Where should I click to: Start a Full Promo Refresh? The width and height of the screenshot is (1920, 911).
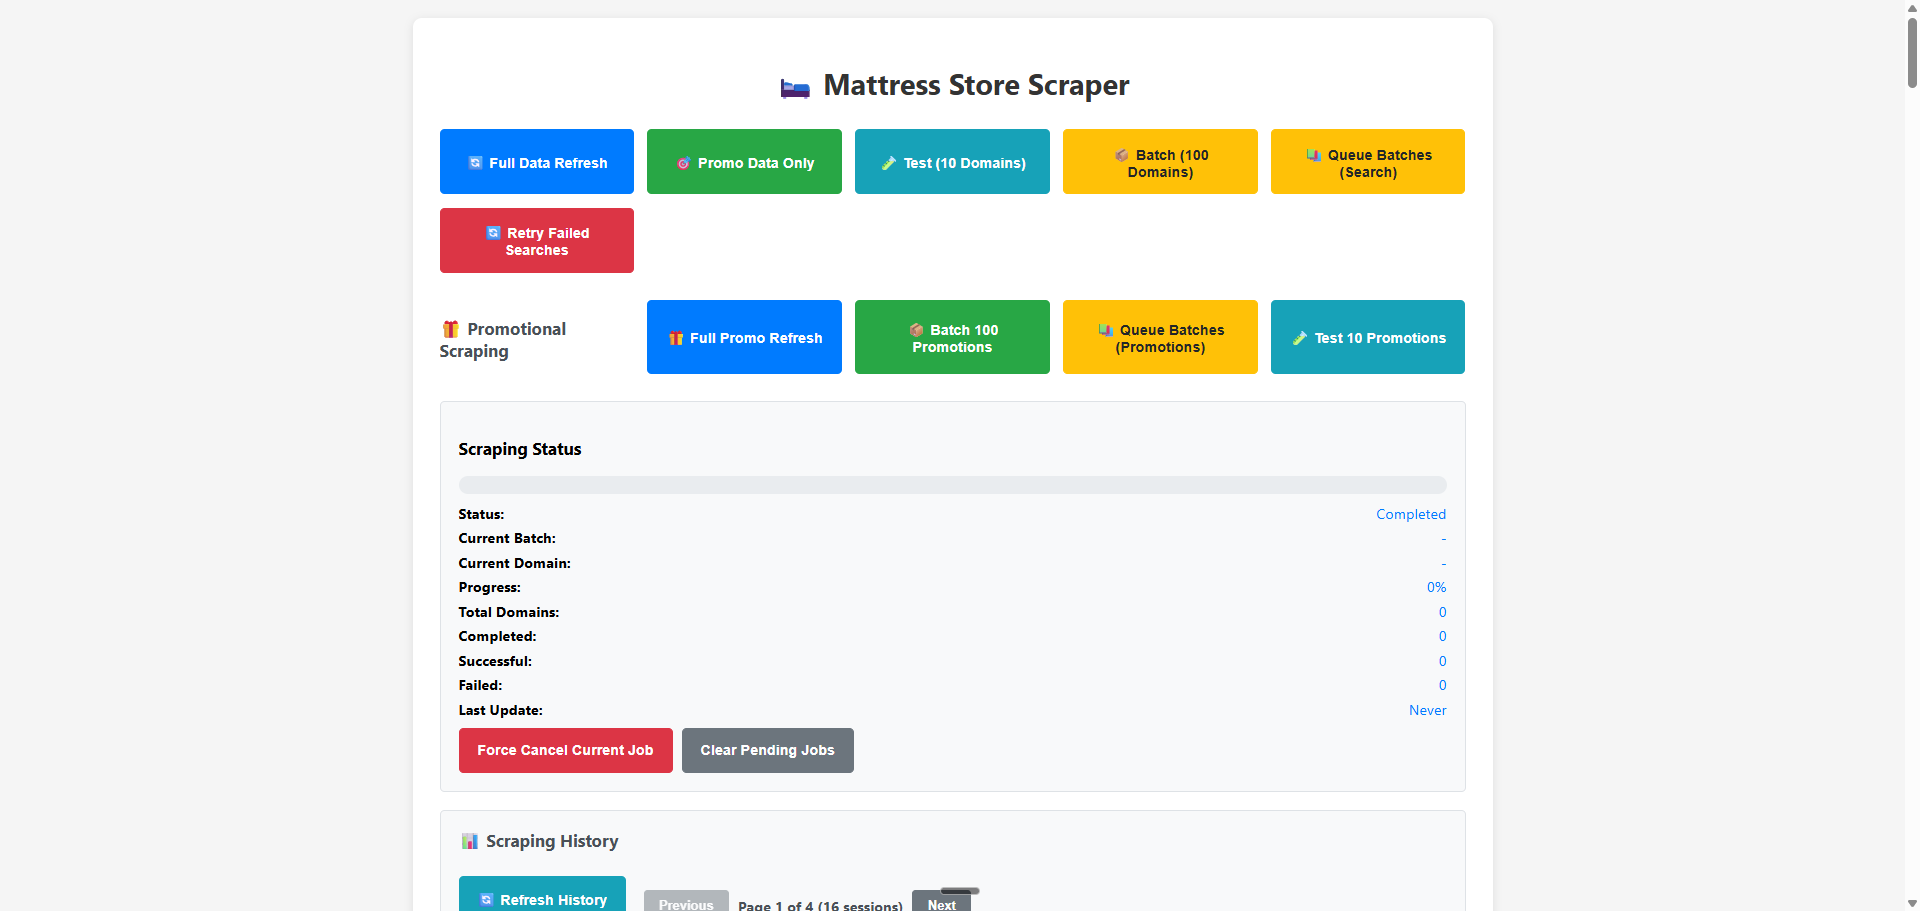(744, 337)
